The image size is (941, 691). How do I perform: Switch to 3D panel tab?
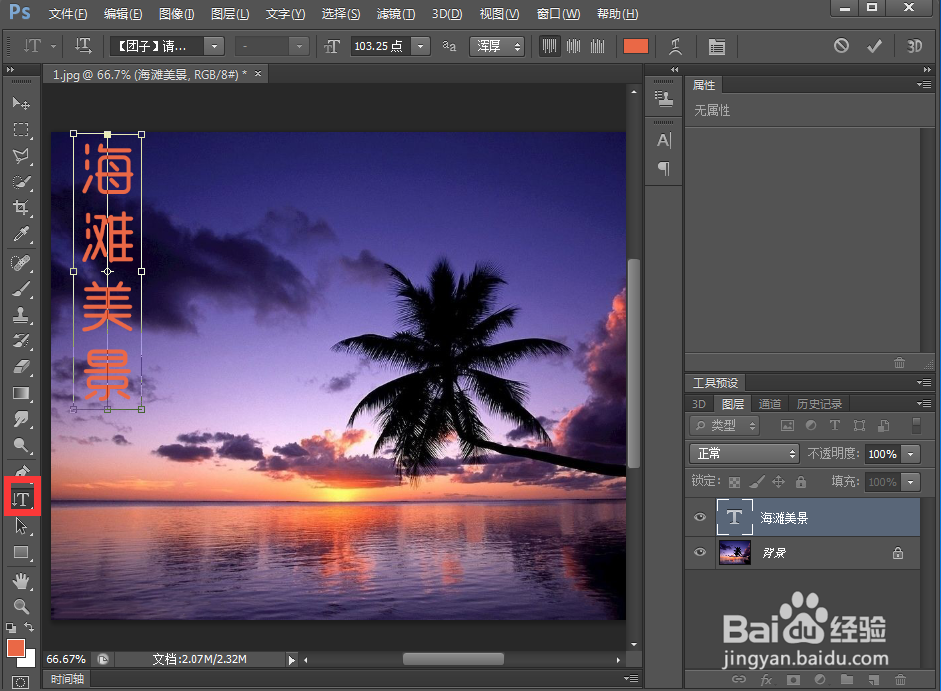pyautogui.click(x=699, y=403)
